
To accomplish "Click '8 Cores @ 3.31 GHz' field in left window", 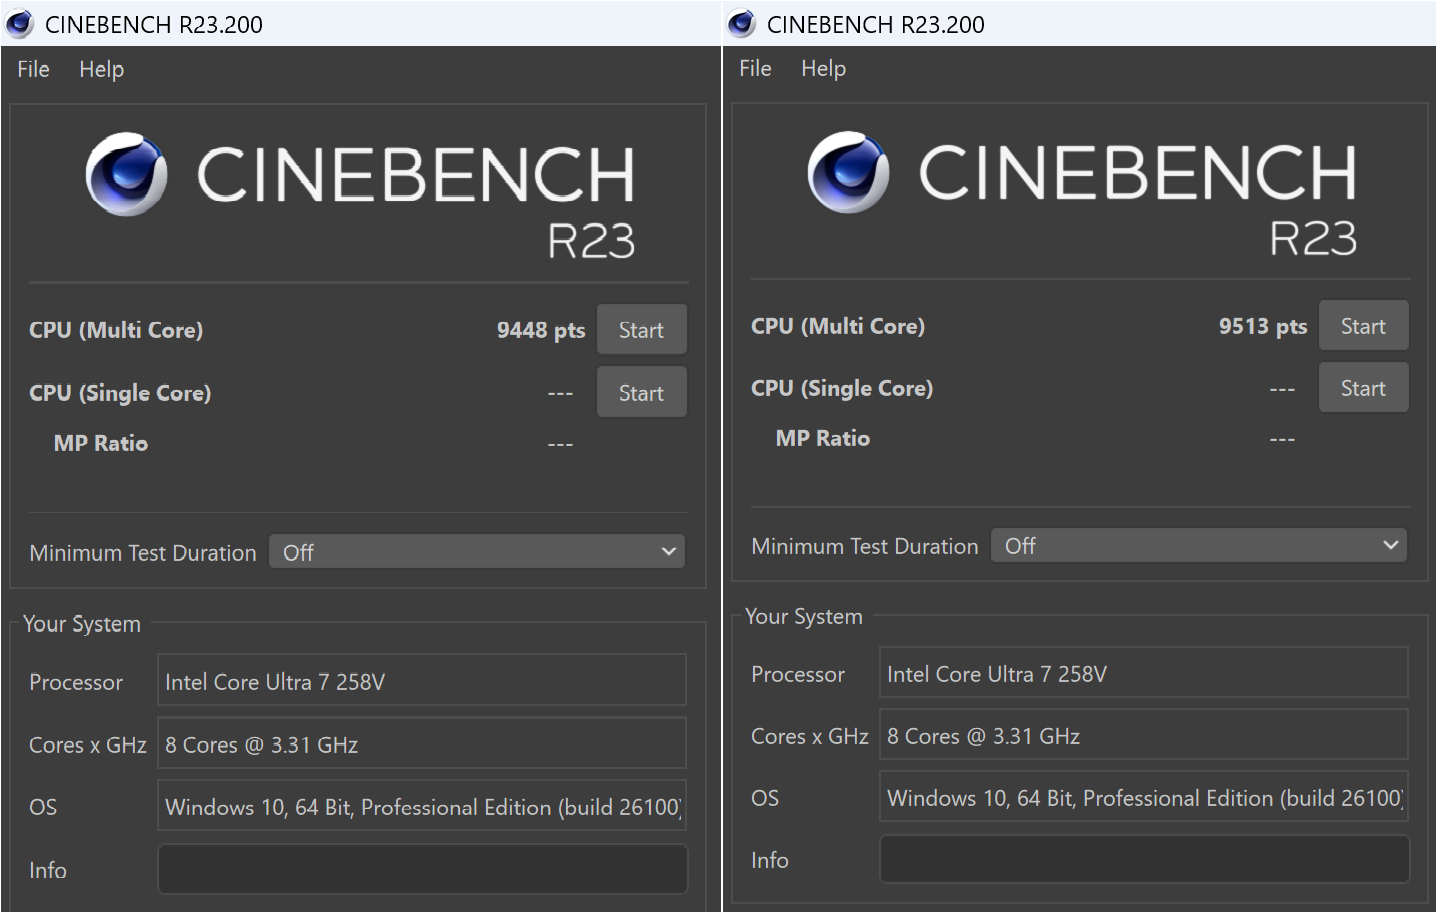I will coord(422,743).
